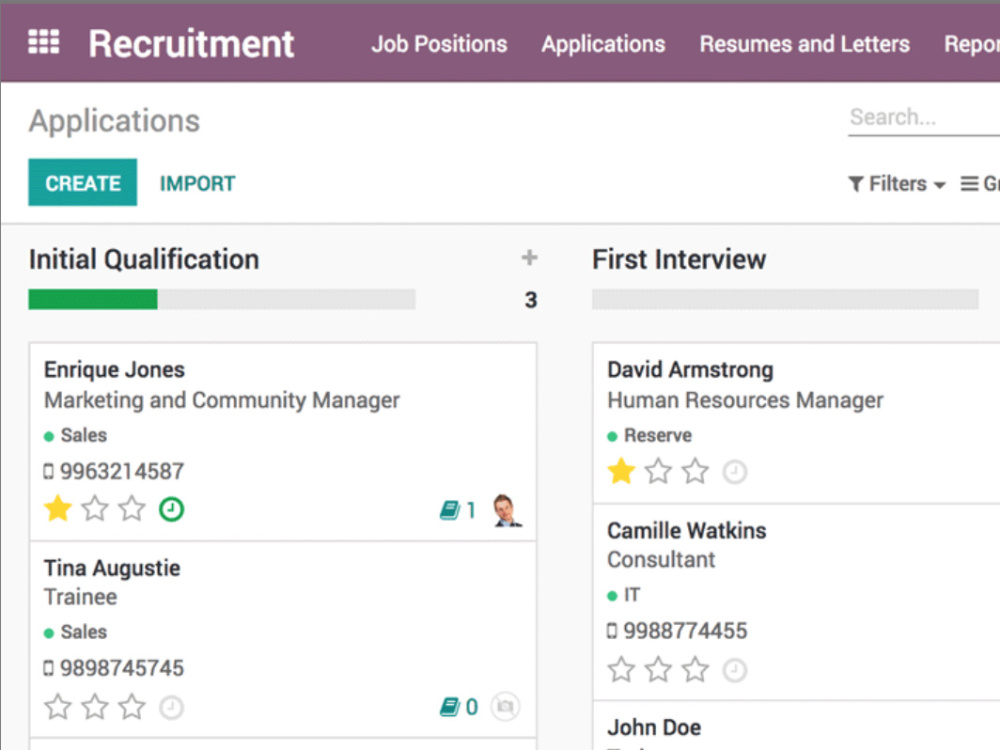Click the Search input field
This screenshot has width=1000, height=750.
tap(923, 117)
